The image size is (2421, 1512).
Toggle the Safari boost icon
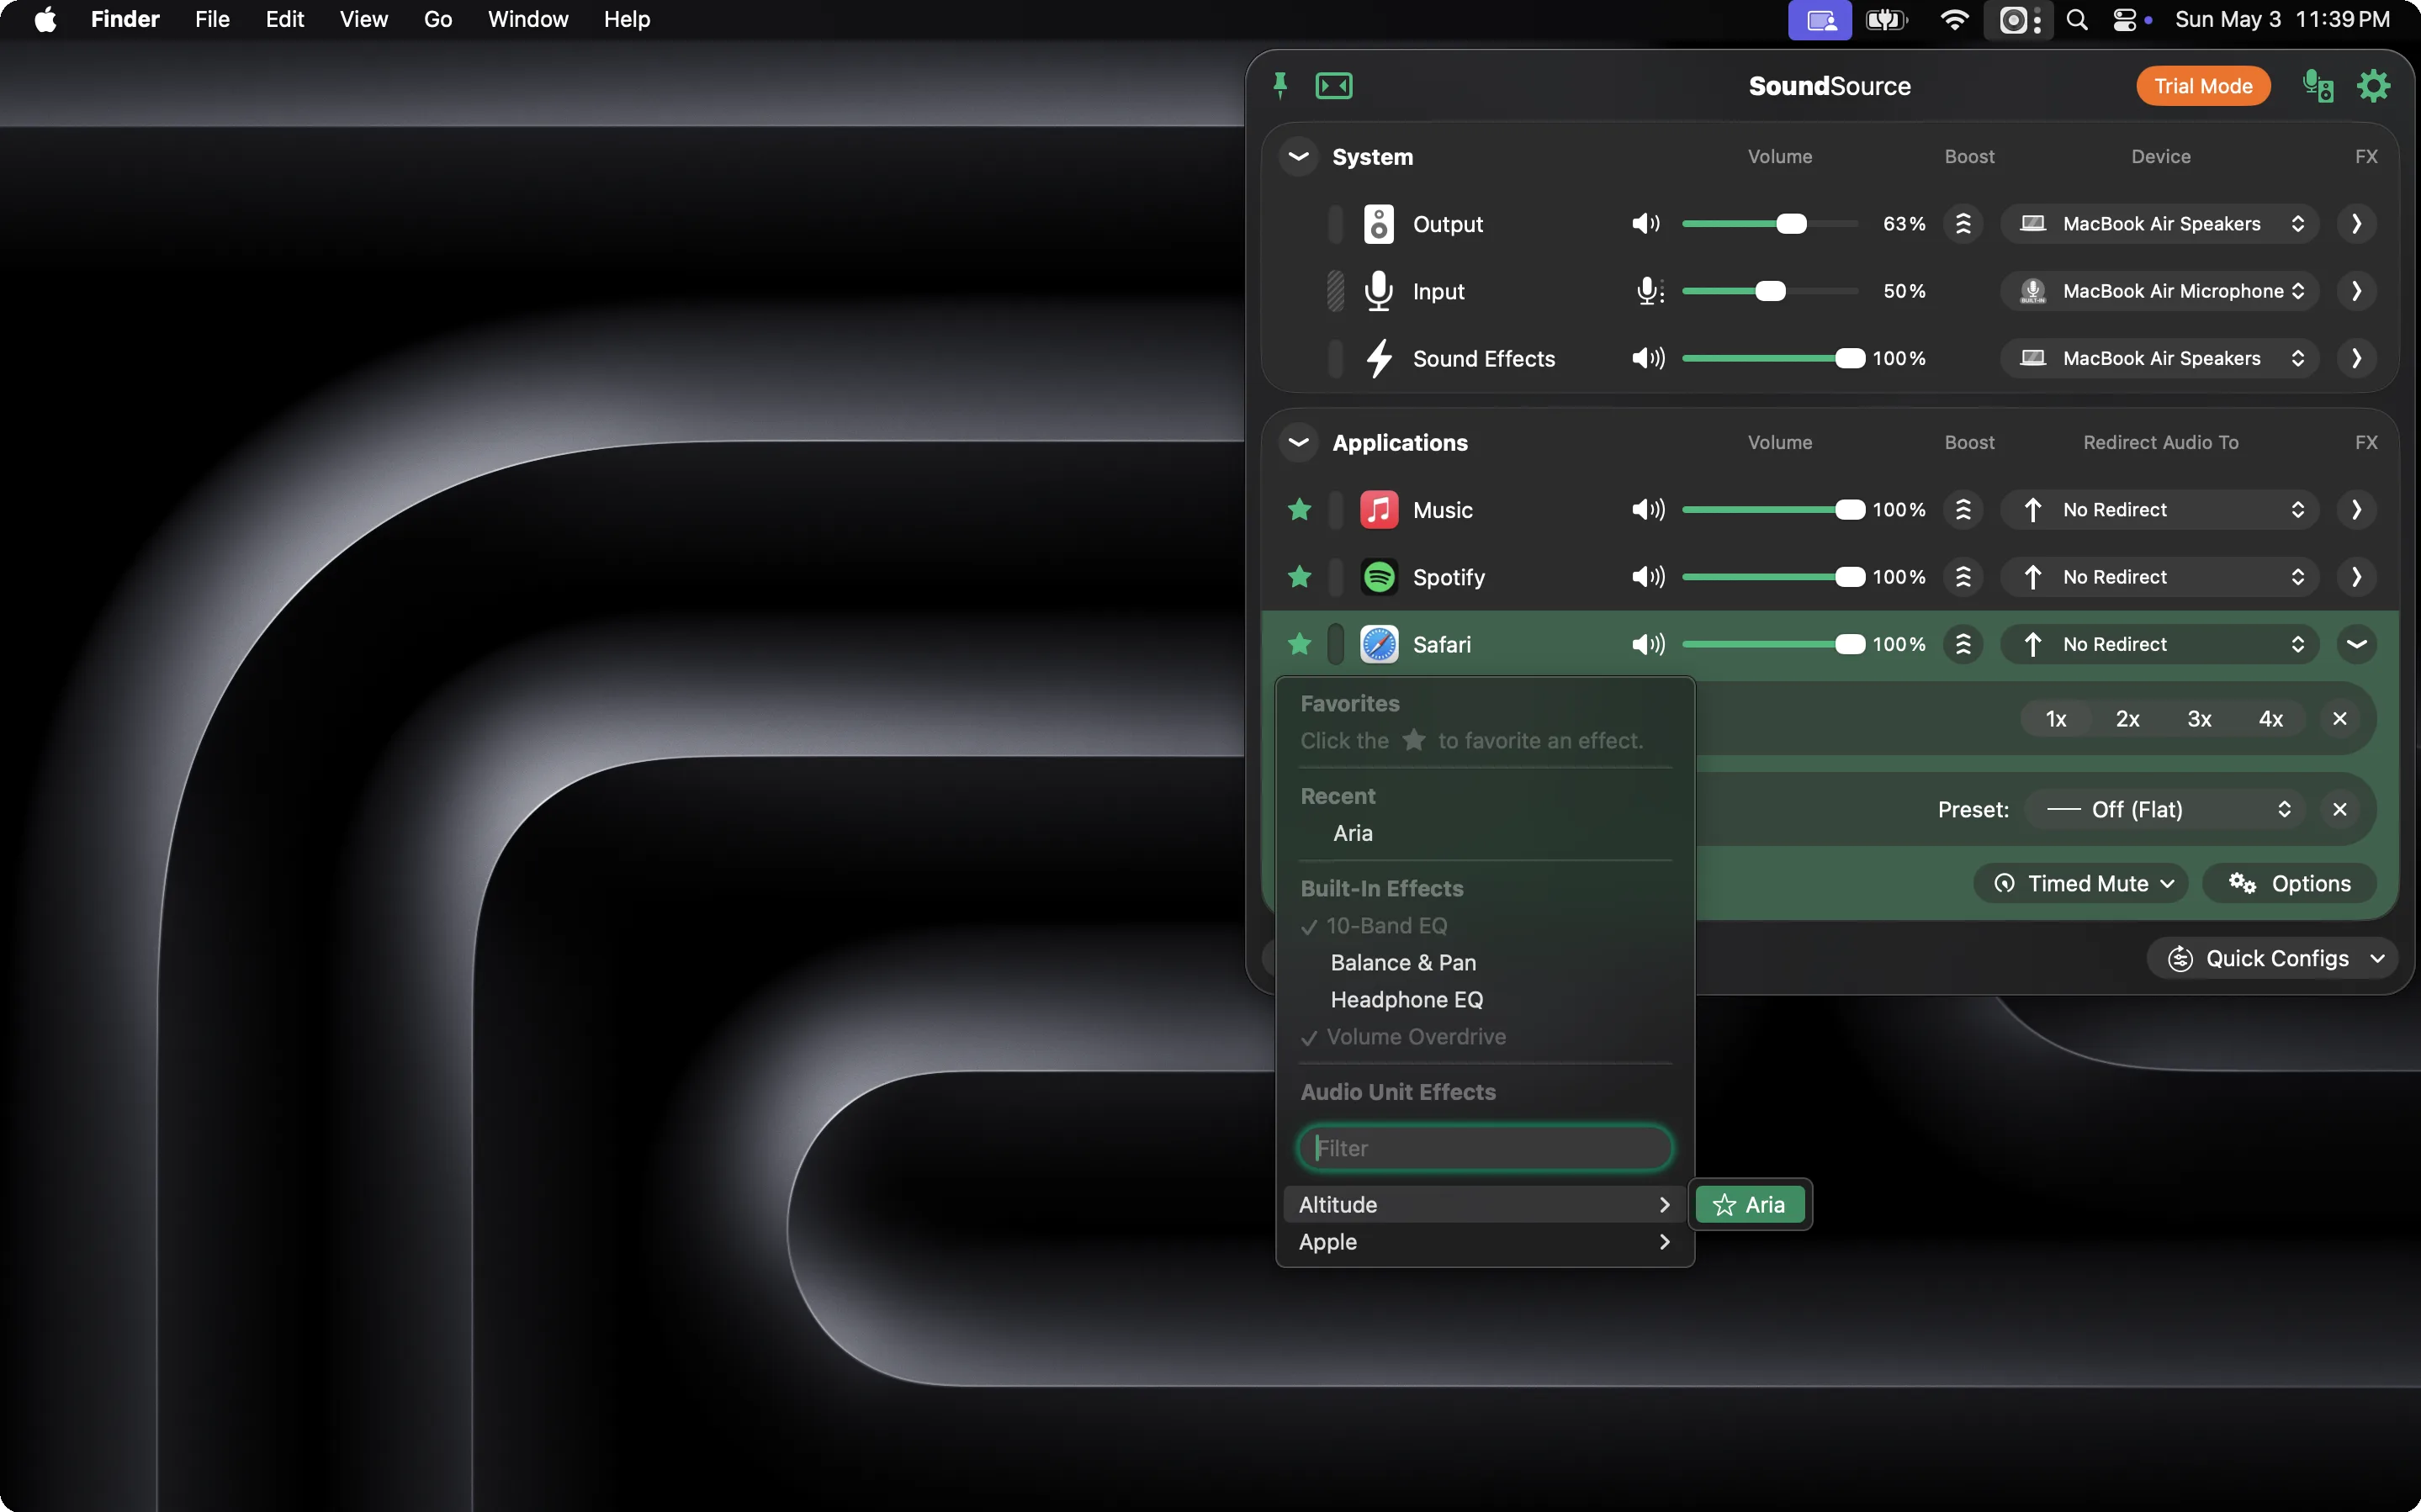click(1963, 644)
